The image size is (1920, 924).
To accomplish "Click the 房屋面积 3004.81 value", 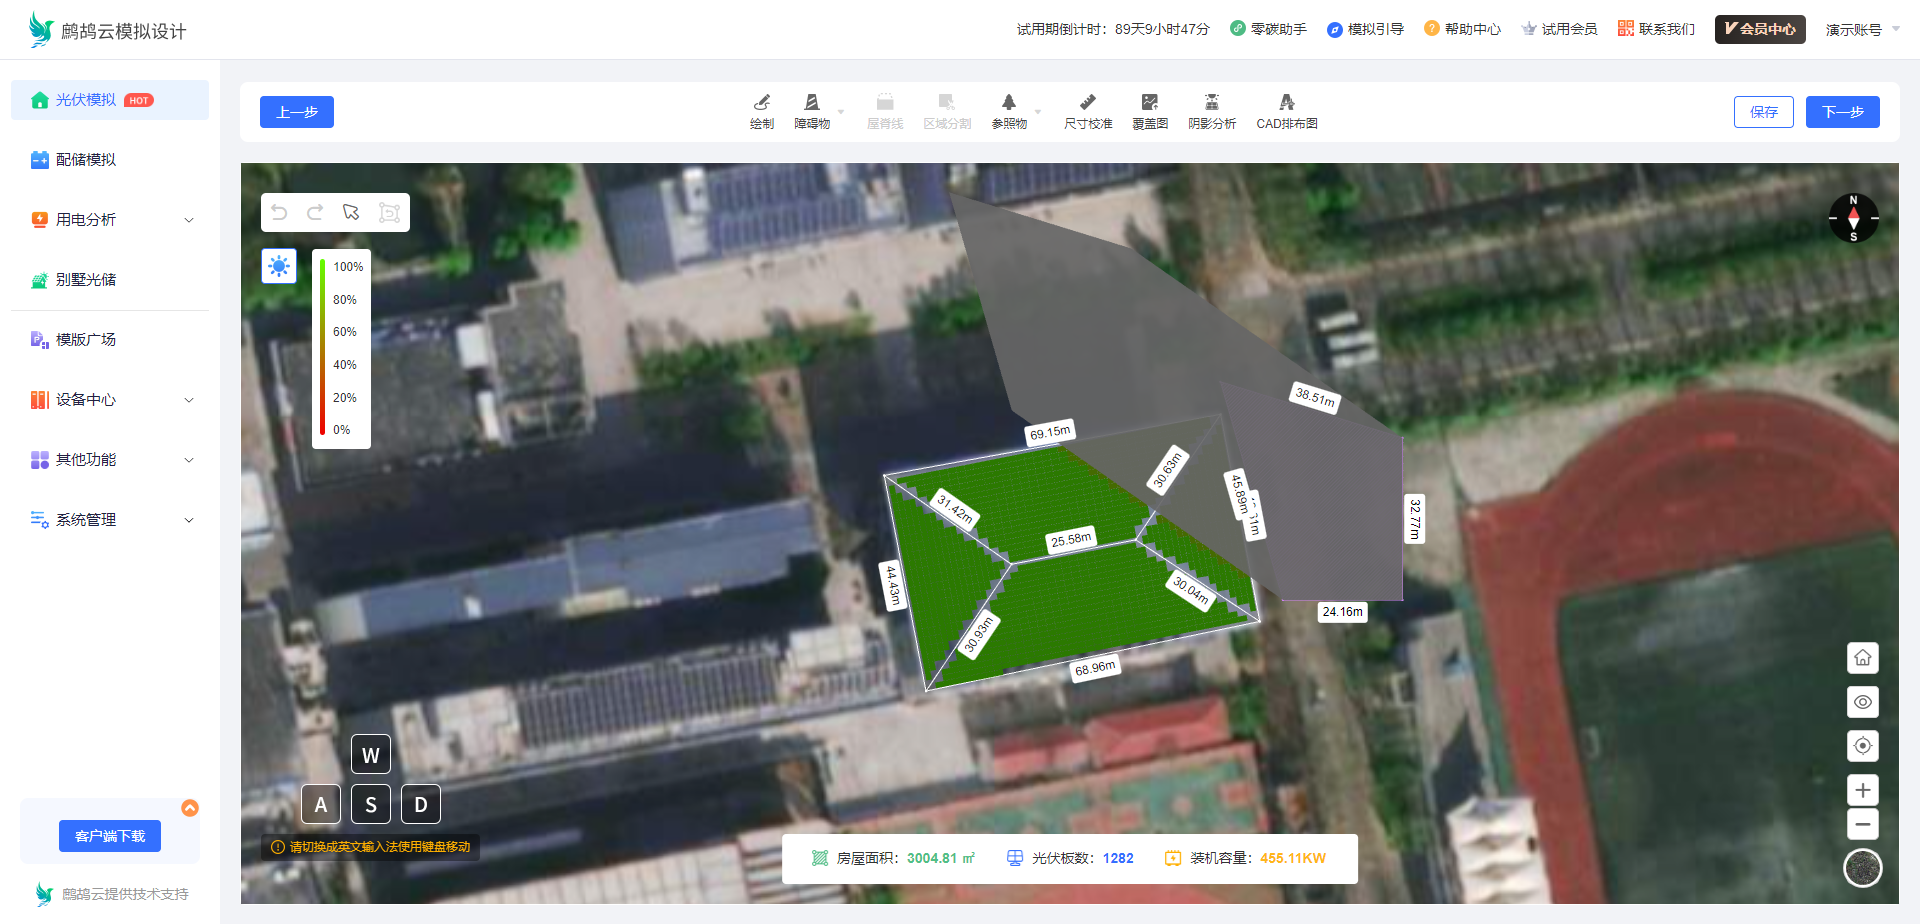I will pos(940,858).
